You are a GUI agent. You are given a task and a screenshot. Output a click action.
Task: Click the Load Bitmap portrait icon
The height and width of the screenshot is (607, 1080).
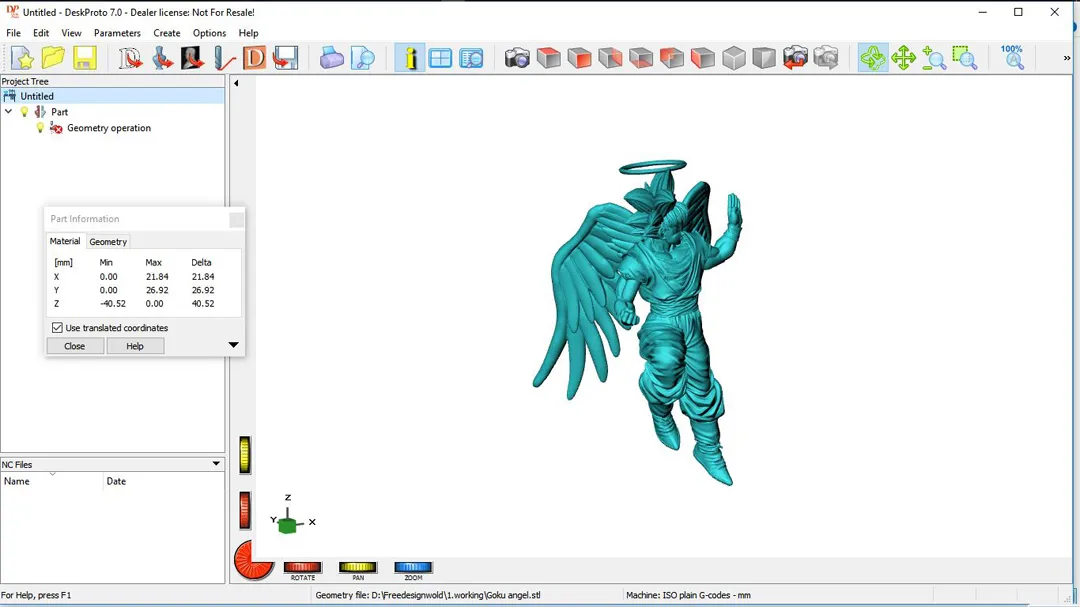click(192, 58)
